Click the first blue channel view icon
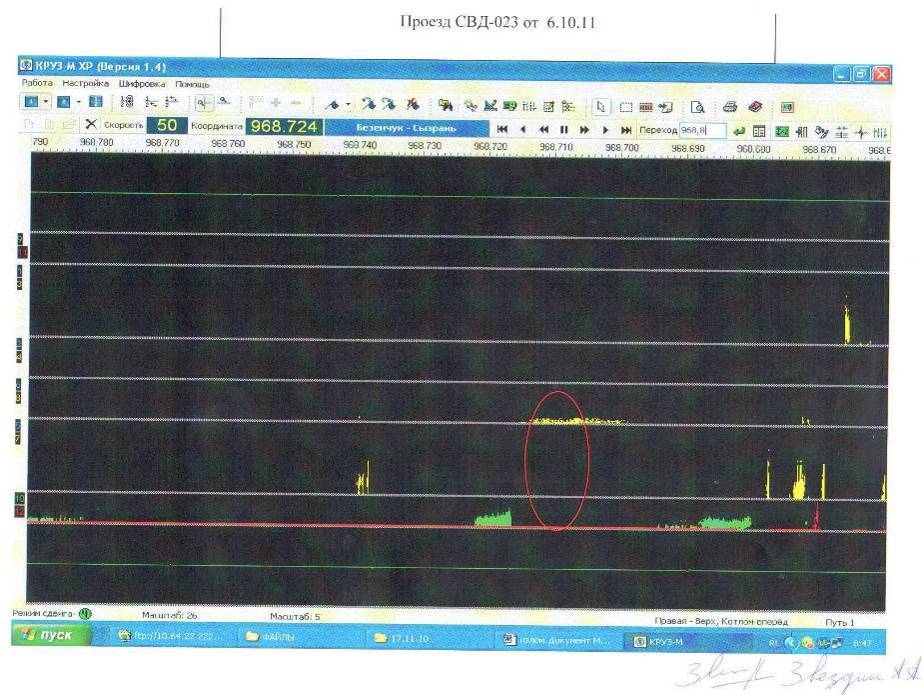This screenshot has height=695, width=923. point(31,102)
